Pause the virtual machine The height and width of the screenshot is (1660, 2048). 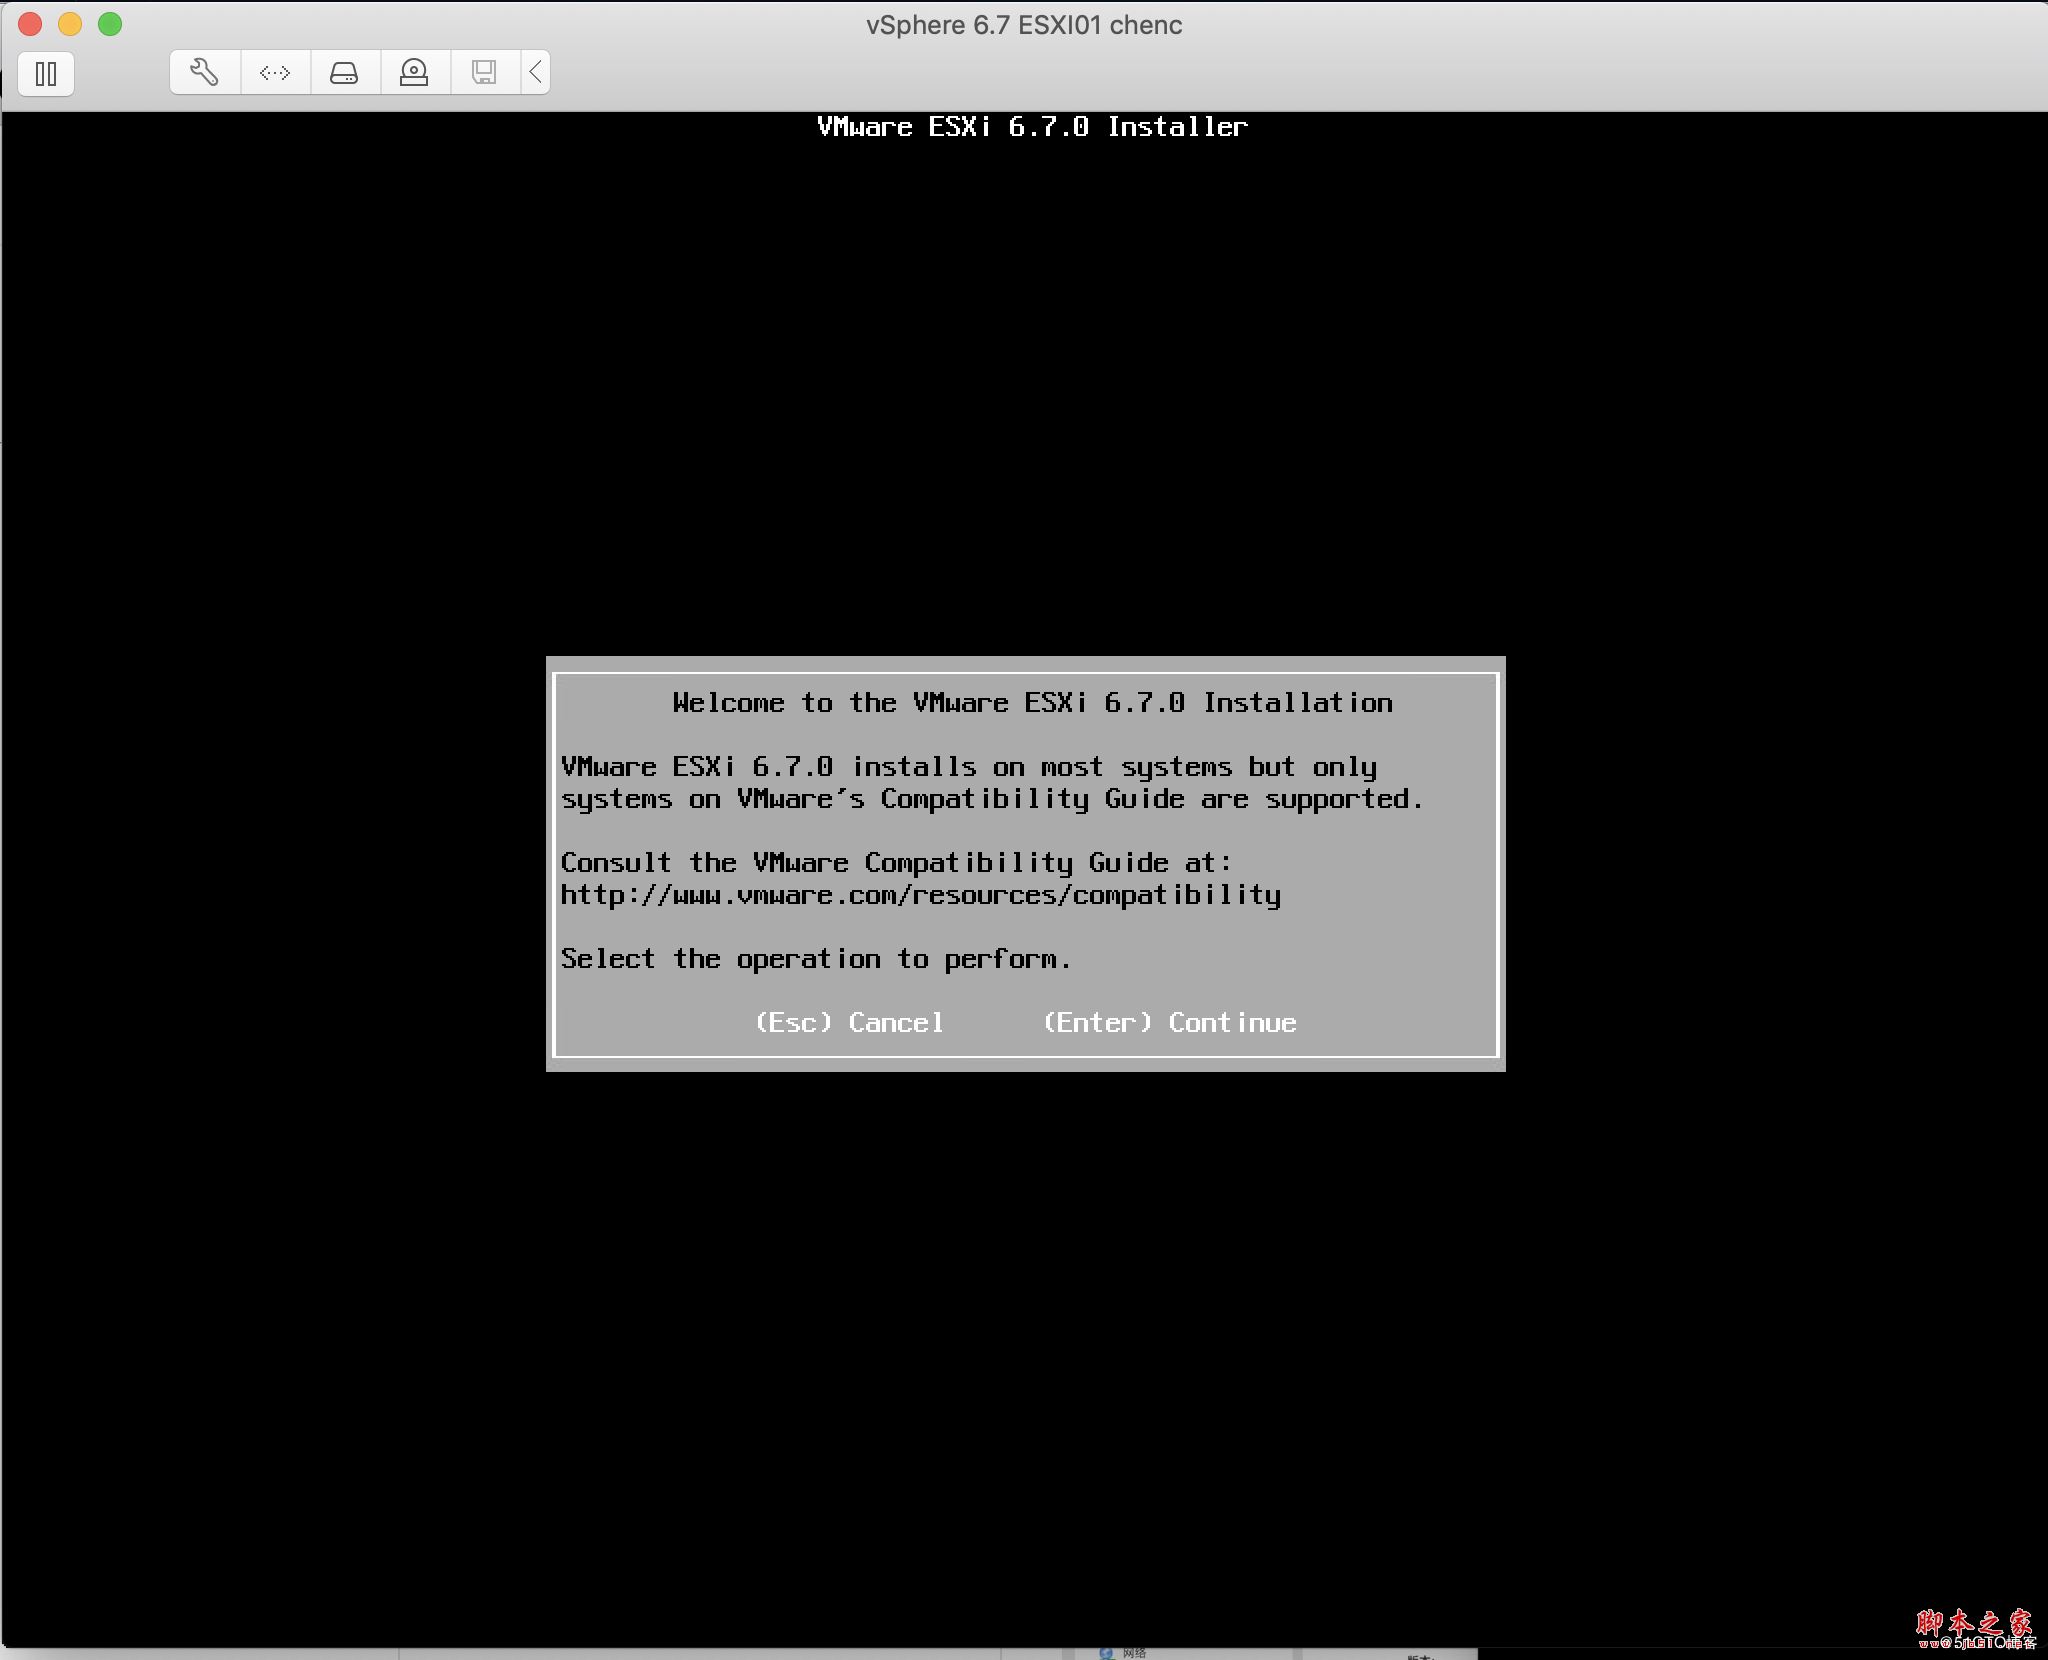coord(46,73)
